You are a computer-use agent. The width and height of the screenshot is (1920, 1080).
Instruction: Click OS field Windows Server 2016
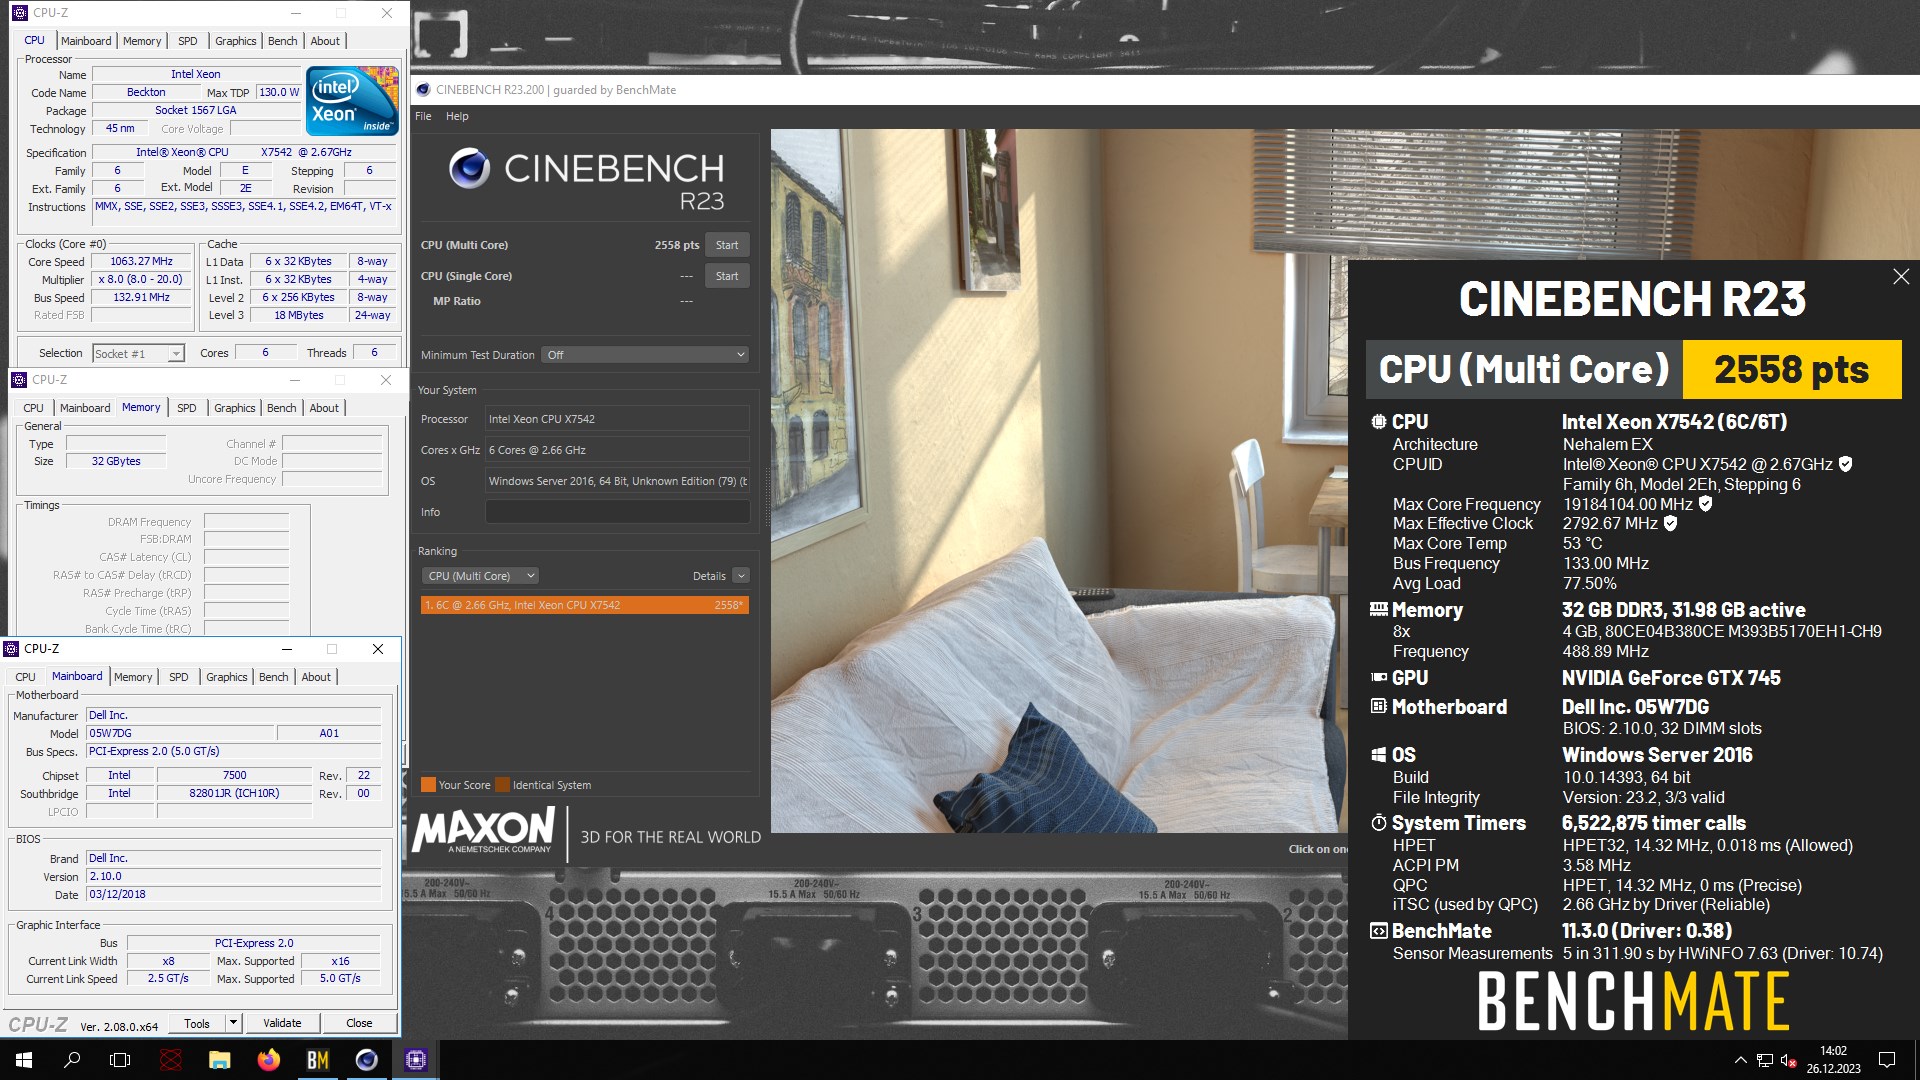click(617, 481)
